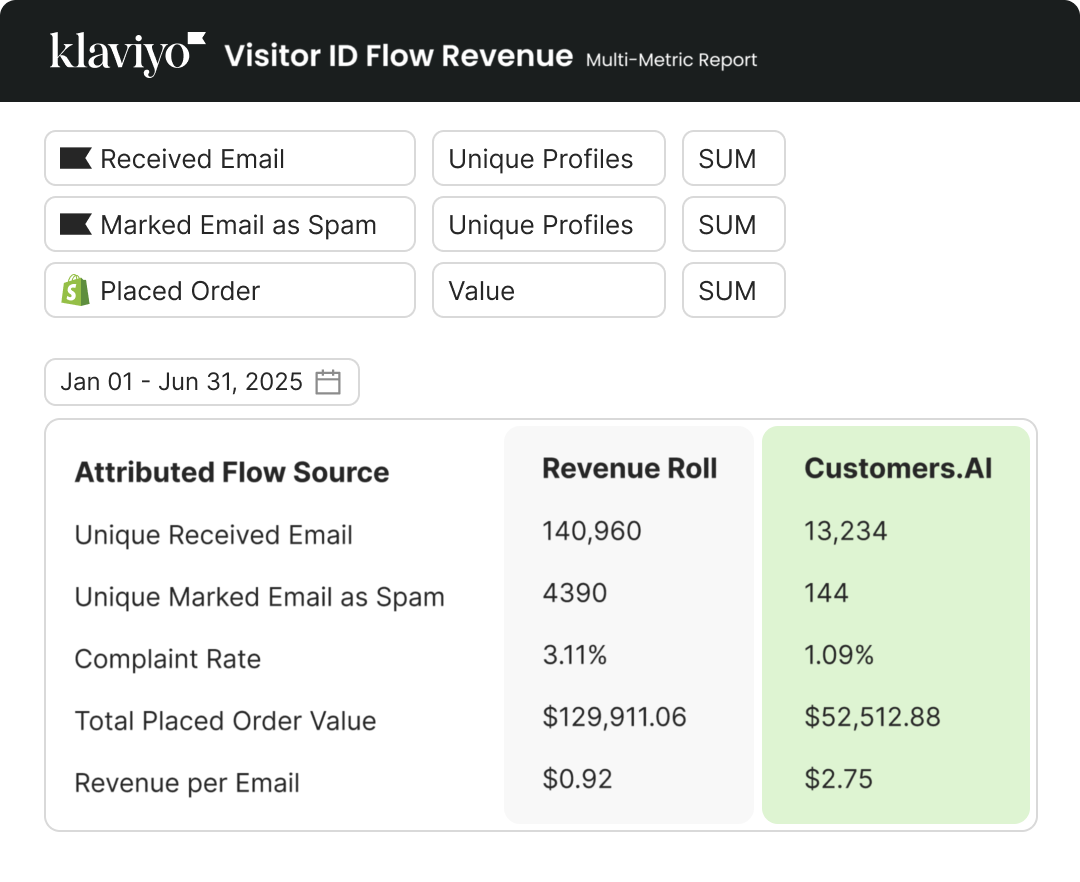This screenshot has height=882, width=1080.
Task: Click the Complaint Rate row label
Action: pos(168,659)
